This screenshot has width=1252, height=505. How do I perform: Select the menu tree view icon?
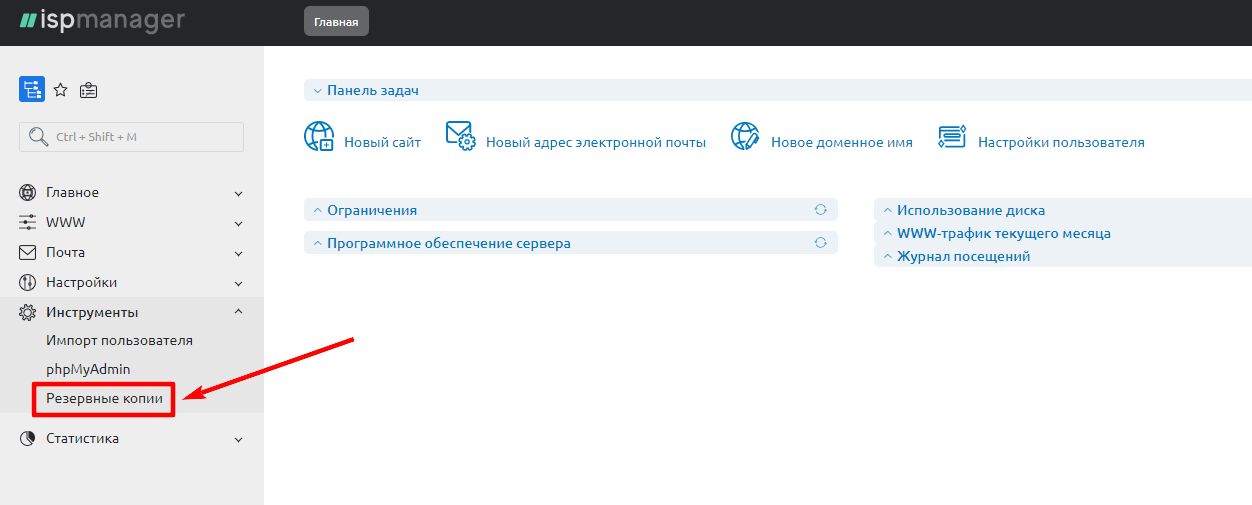[32, 90]
